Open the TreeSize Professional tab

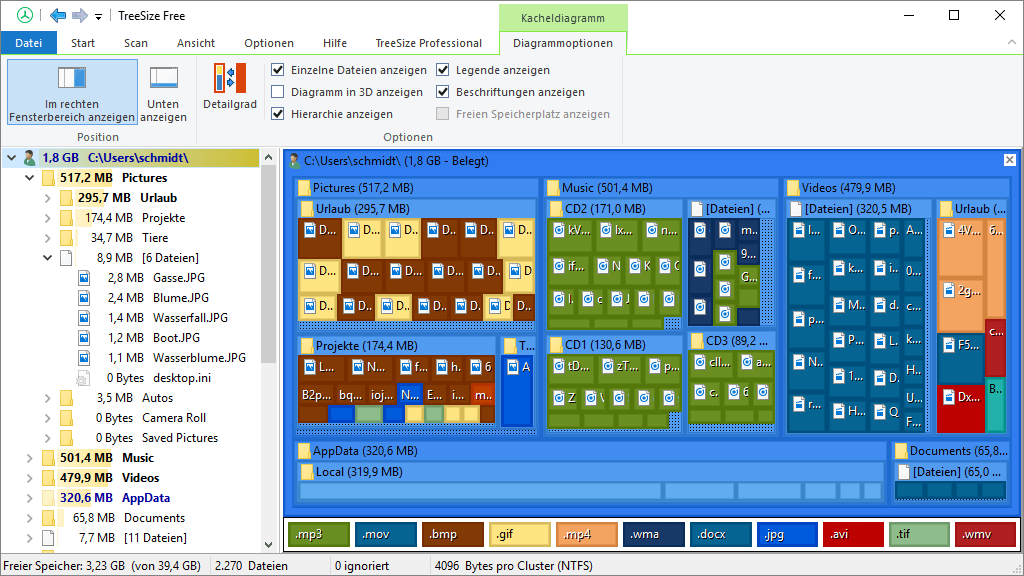tap(428, 43)
